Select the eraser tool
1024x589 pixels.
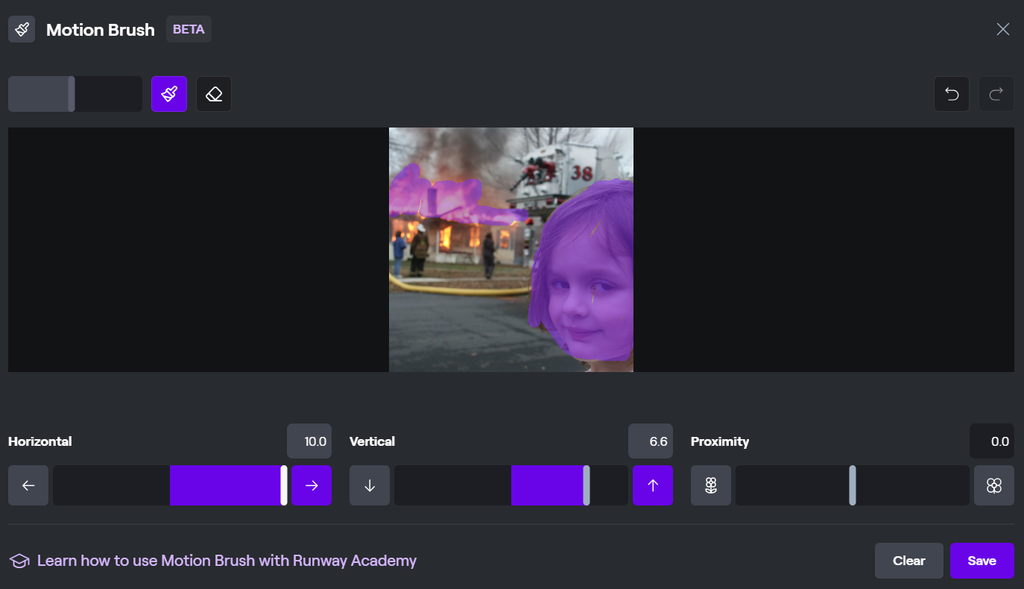214,94
